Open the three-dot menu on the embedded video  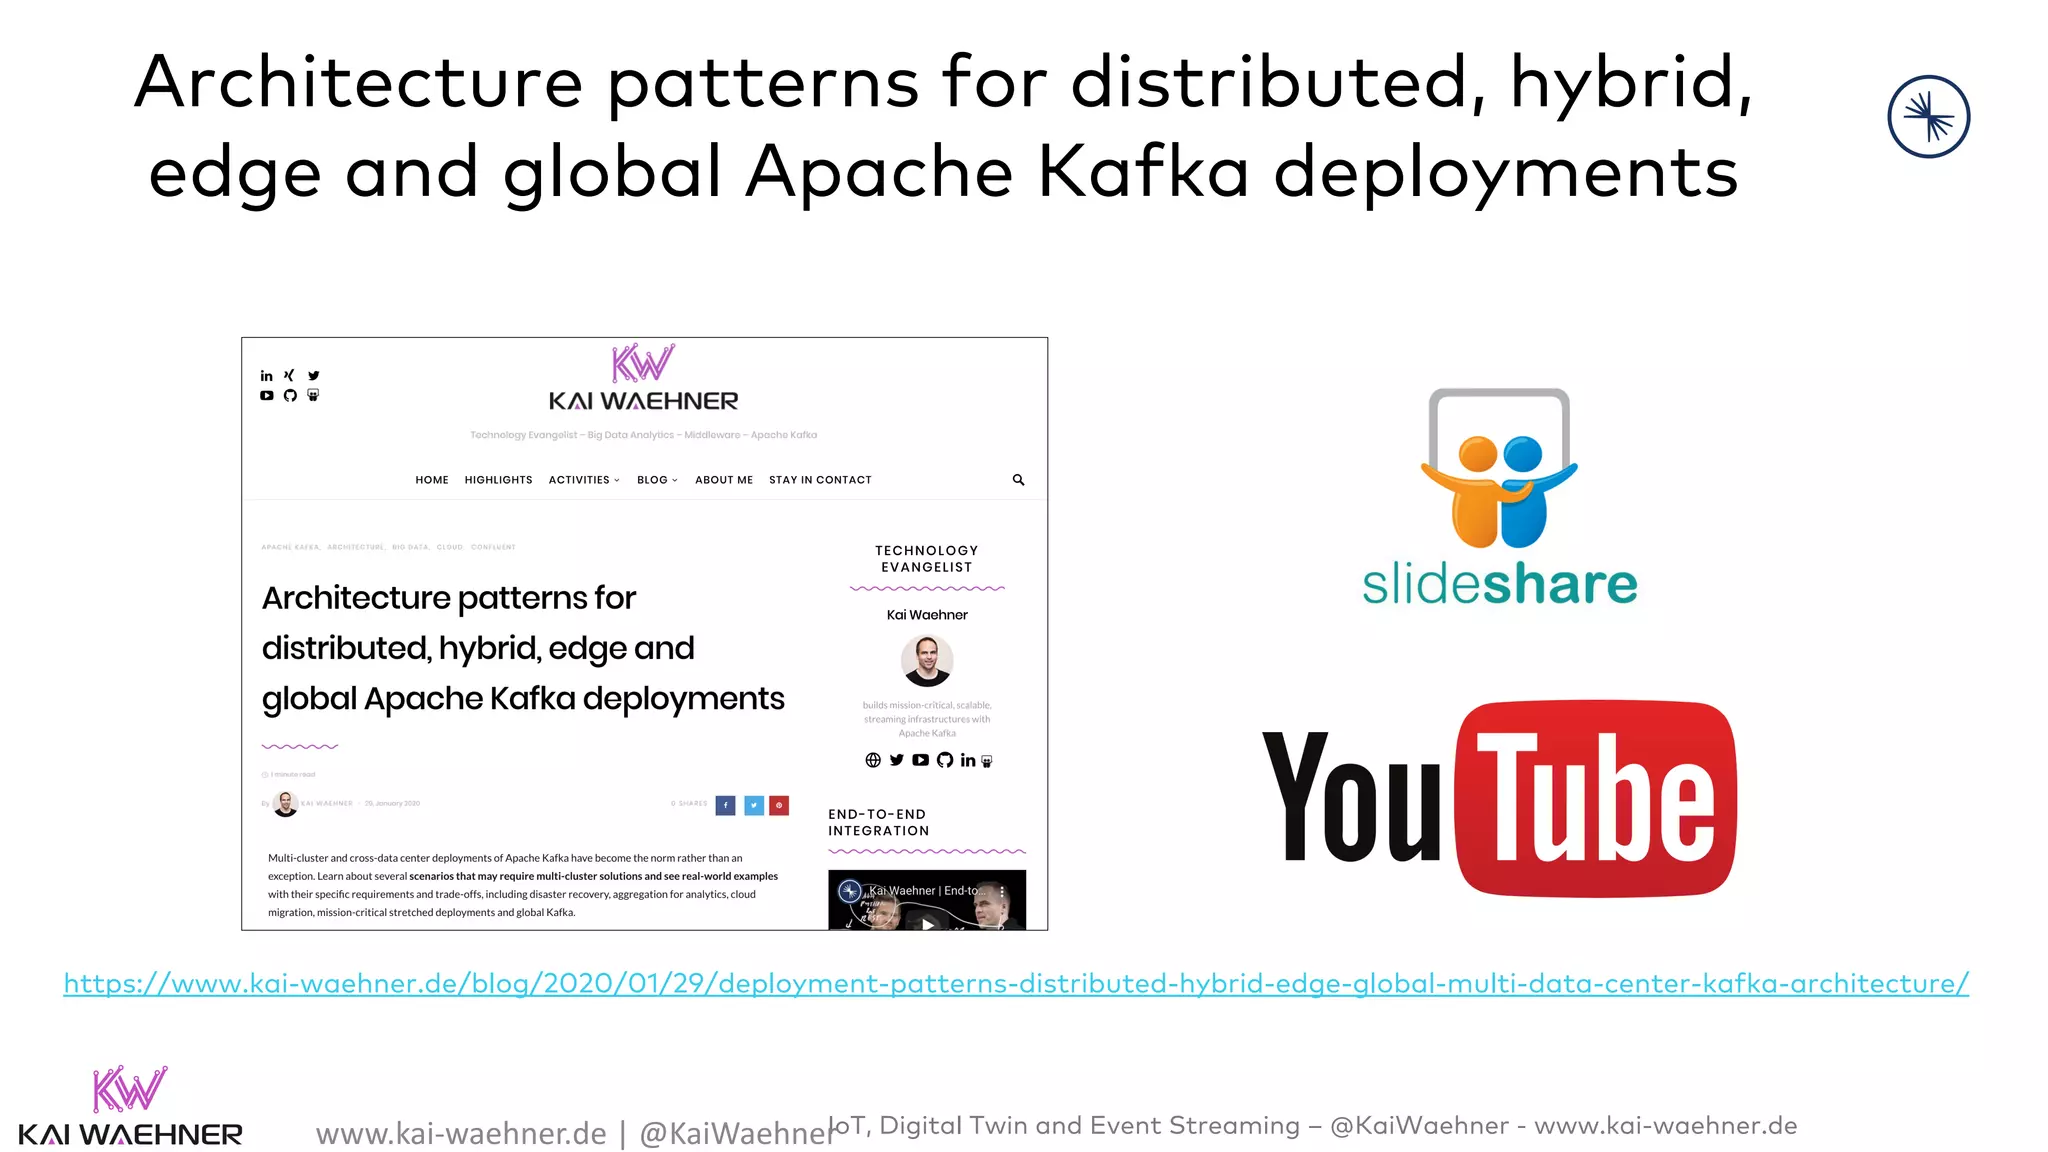(1002, 891)
